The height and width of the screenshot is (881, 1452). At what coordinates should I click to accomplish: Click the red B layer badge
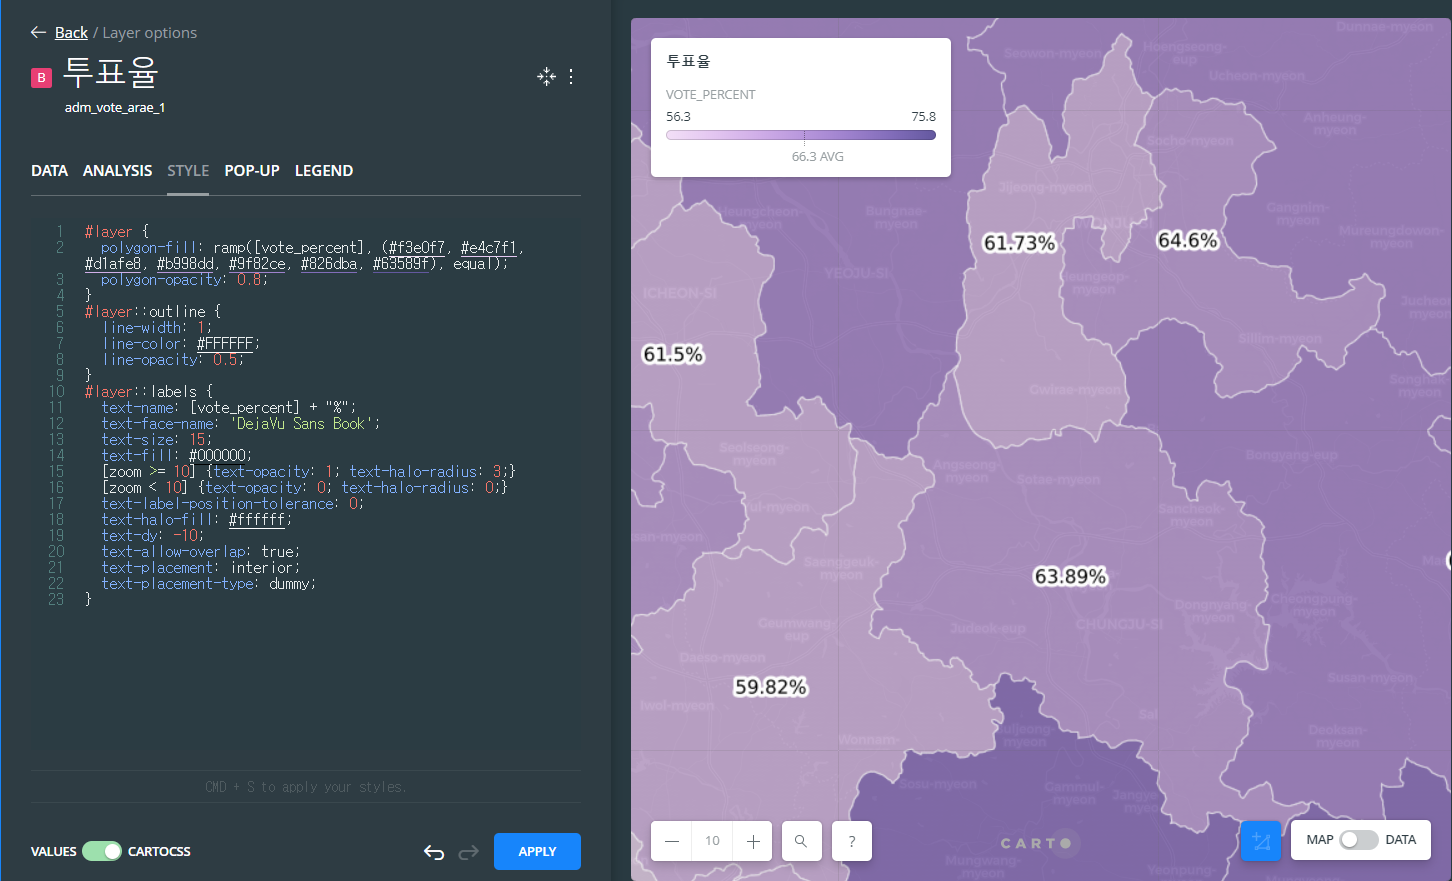point(41,77)
